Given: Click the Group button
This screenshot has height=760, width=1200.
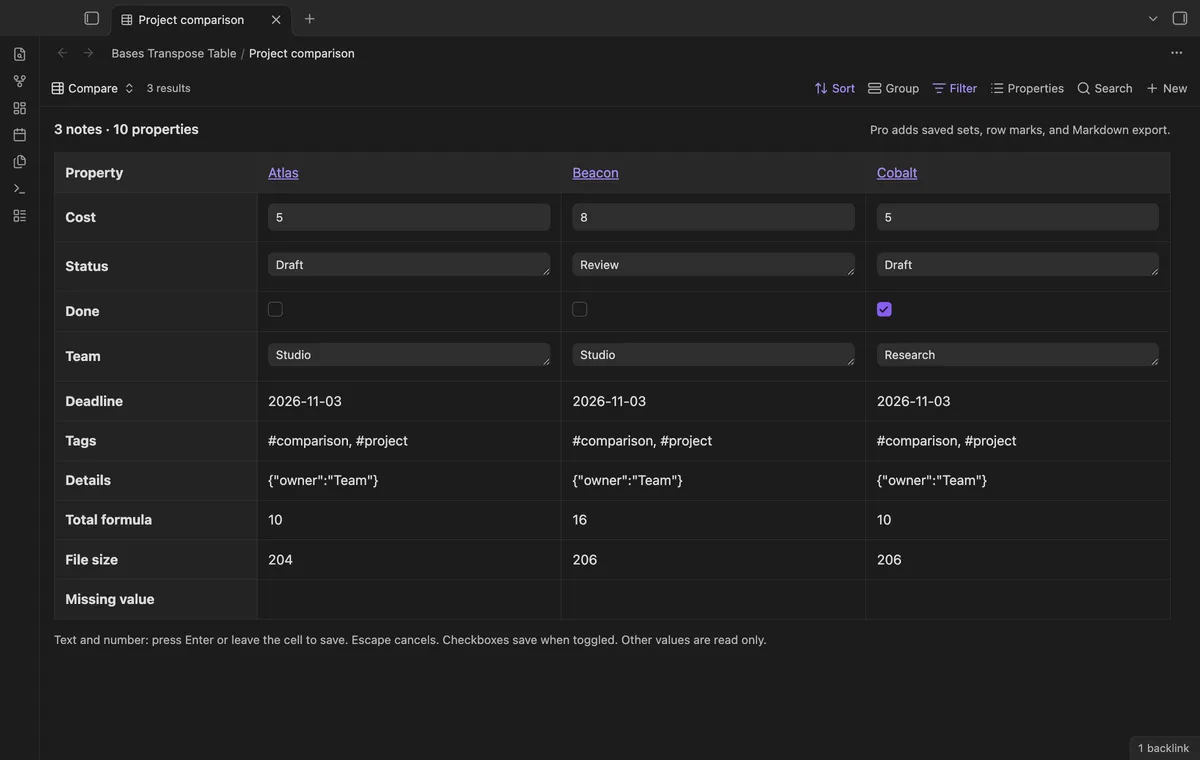Looking at the screenshot, I should [x=893, y=88].
